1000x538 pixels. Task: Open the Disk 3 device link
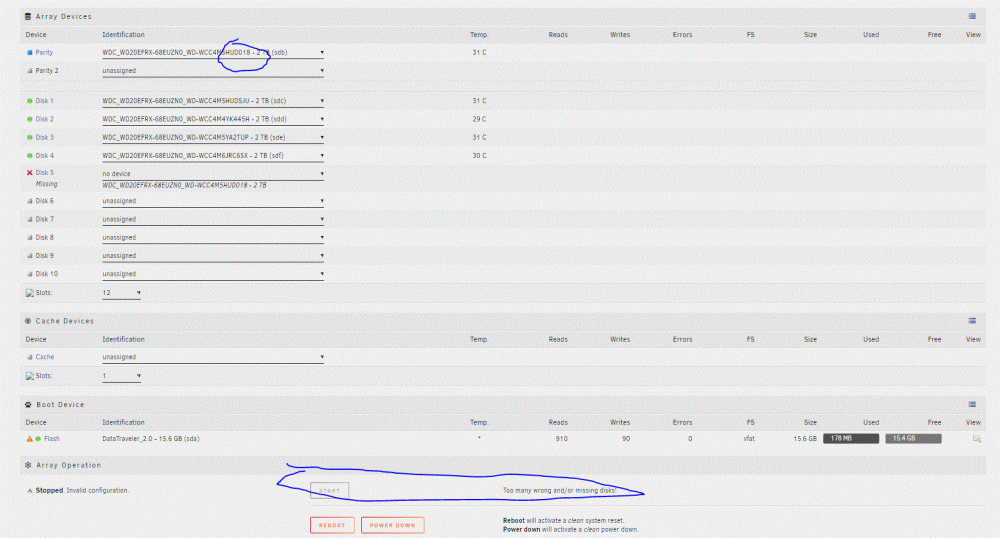tap(44, 137)
